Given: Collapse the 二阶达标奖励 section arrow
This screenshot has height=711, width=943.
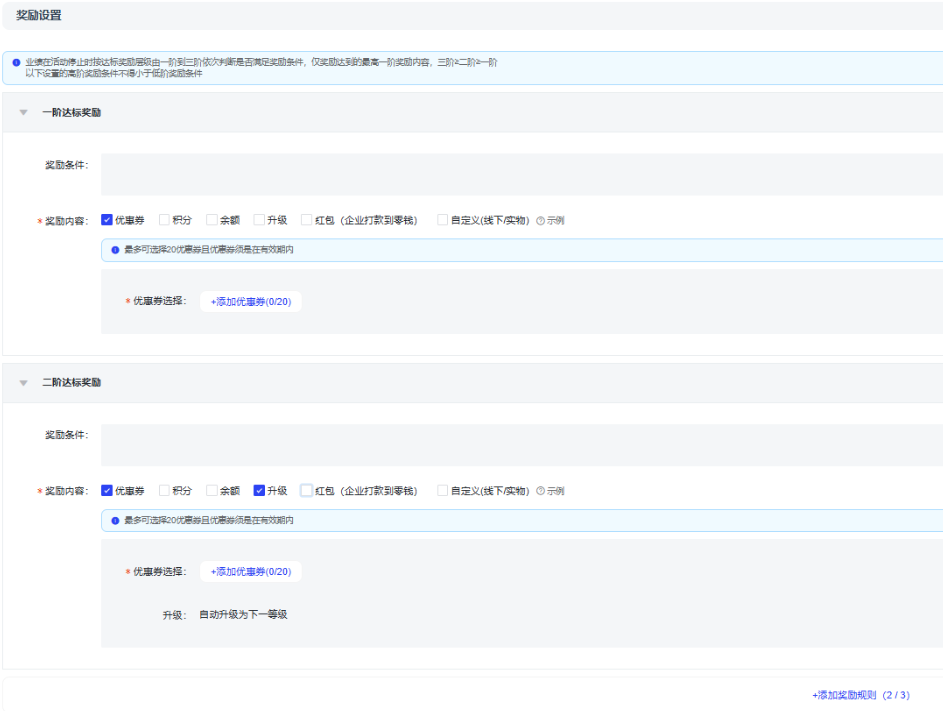Looking at the screenshot, I should 23,383.
